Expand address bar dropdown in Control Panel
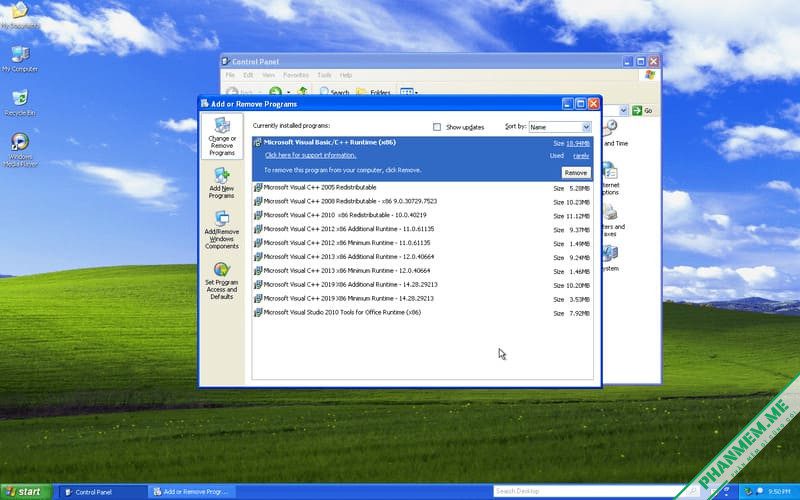 [x=623, y=110]
